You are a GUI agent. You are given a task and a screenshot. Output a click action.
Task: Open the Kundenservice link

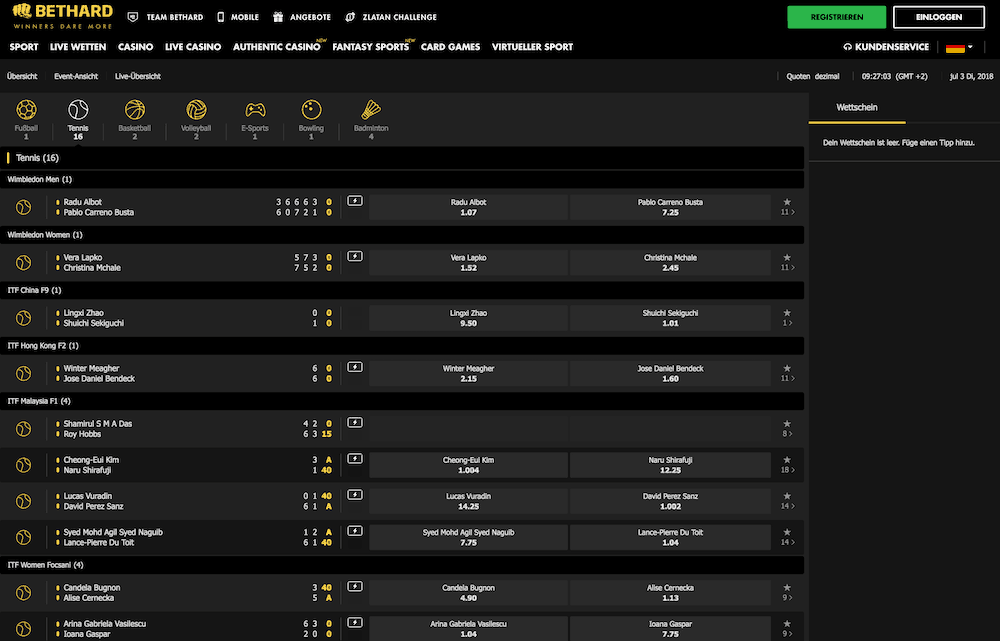[886, 47]
